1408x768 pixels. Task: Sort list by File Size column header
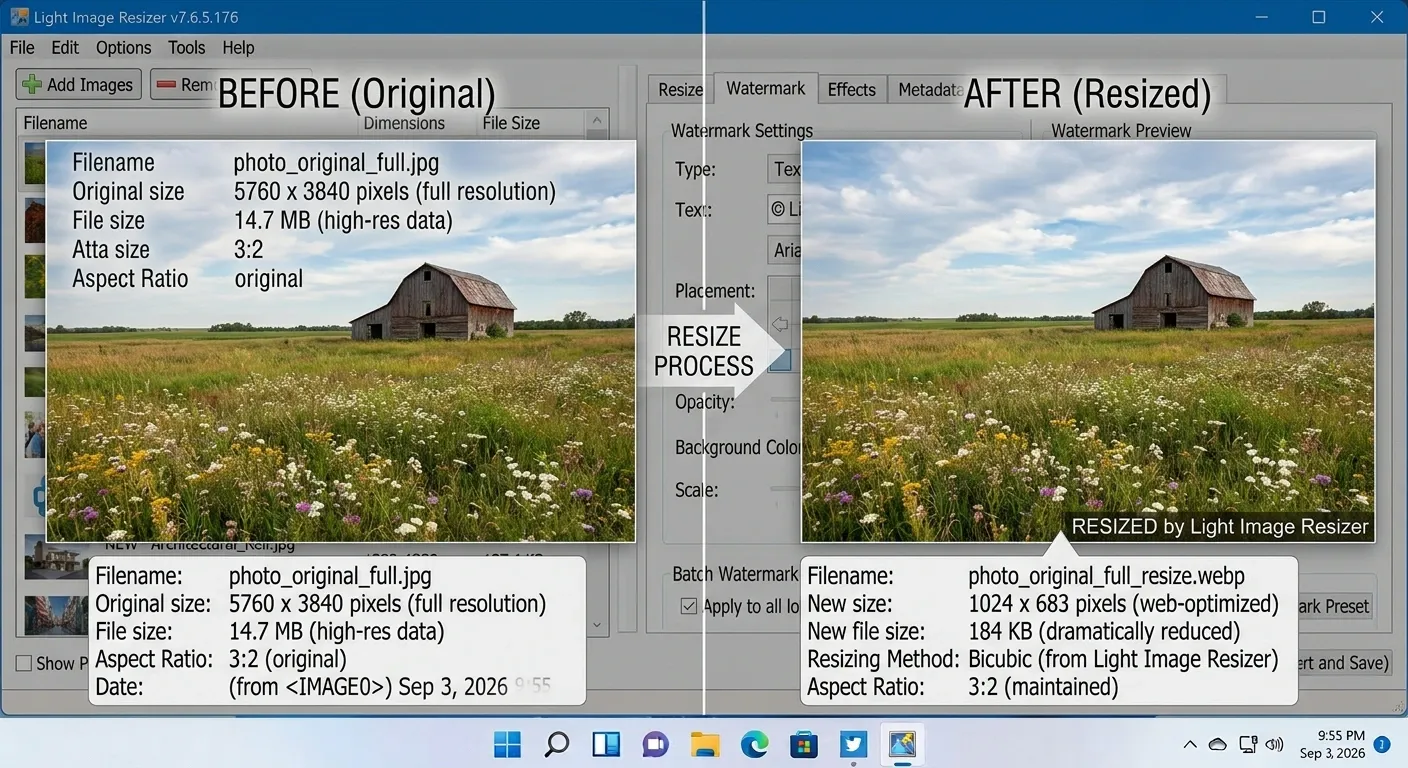pyautogui.click(x=530, y=123)
